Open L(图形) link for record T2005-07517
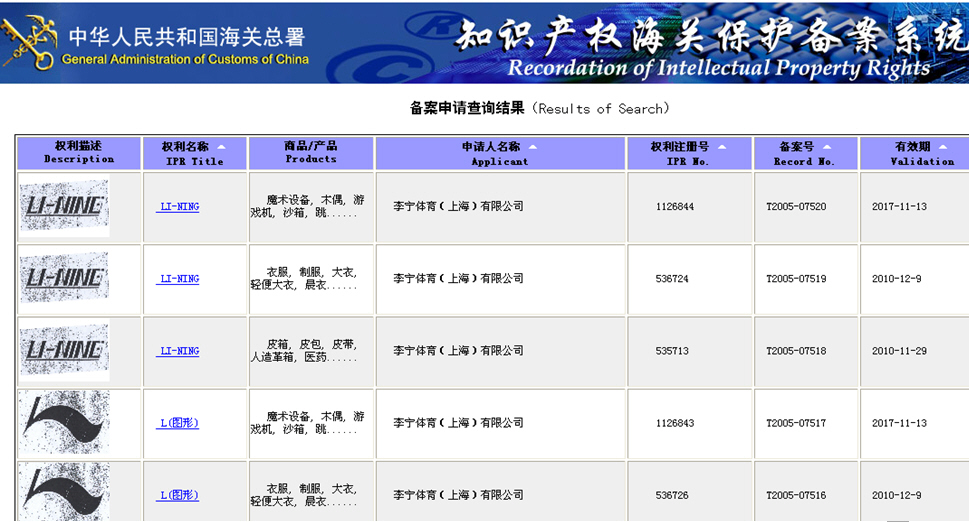This screenshot has width=969, height=522. point(179,423)
